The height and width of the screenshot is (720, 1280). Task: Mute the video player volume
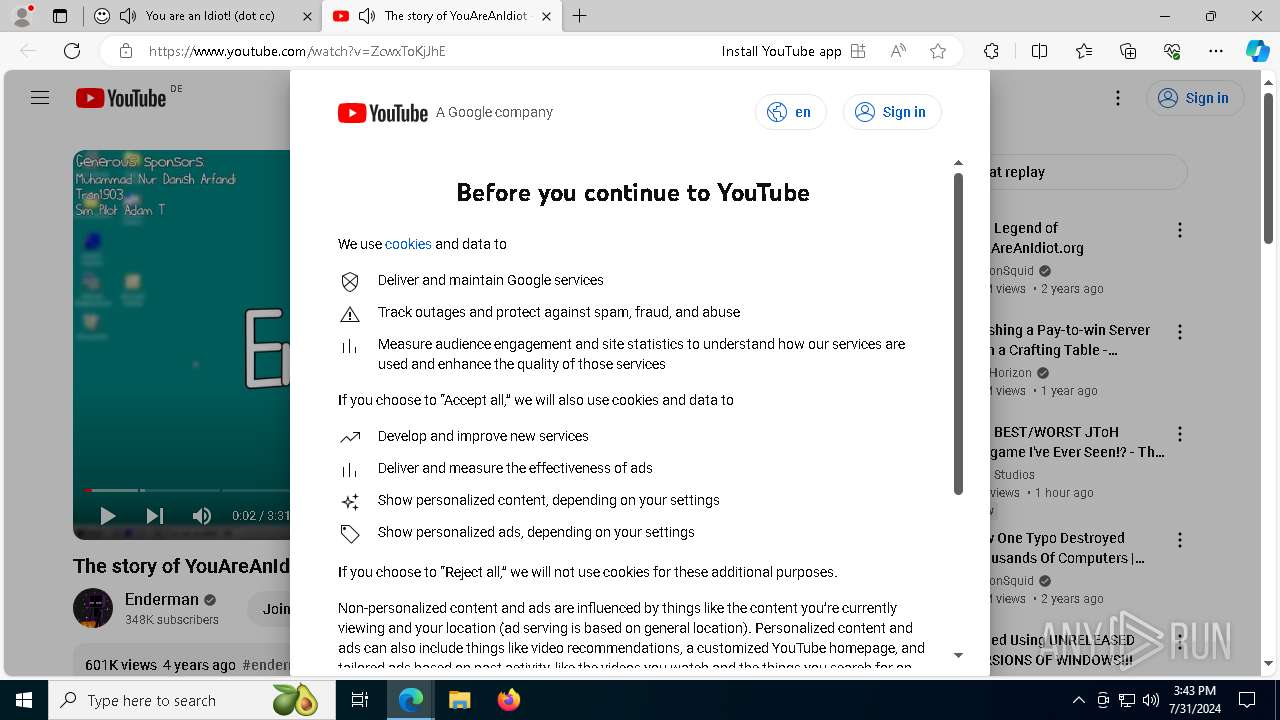click(201, 516)
